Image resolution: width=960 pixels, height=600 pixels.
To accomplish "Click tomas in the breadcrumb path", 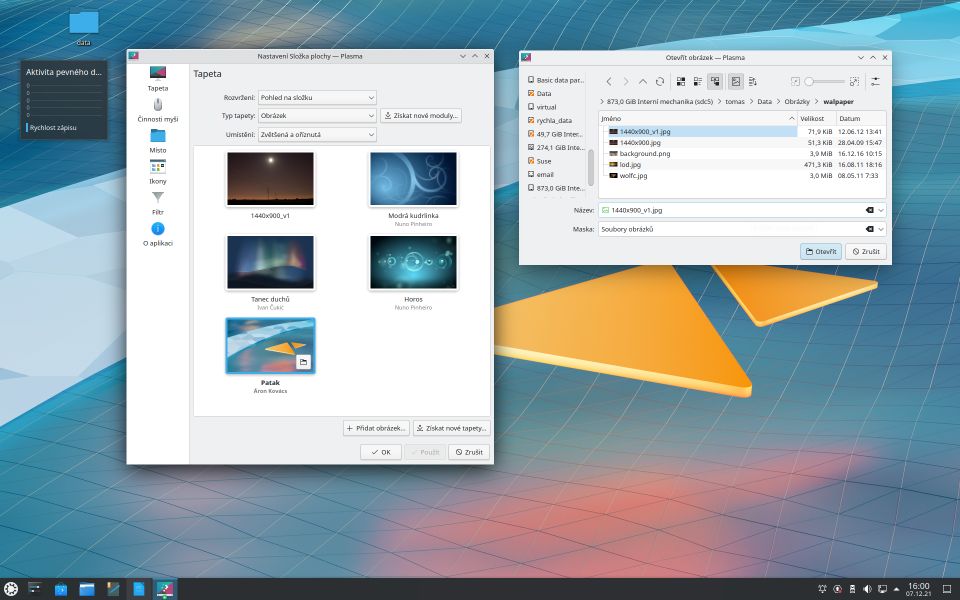I will [735, 102].
